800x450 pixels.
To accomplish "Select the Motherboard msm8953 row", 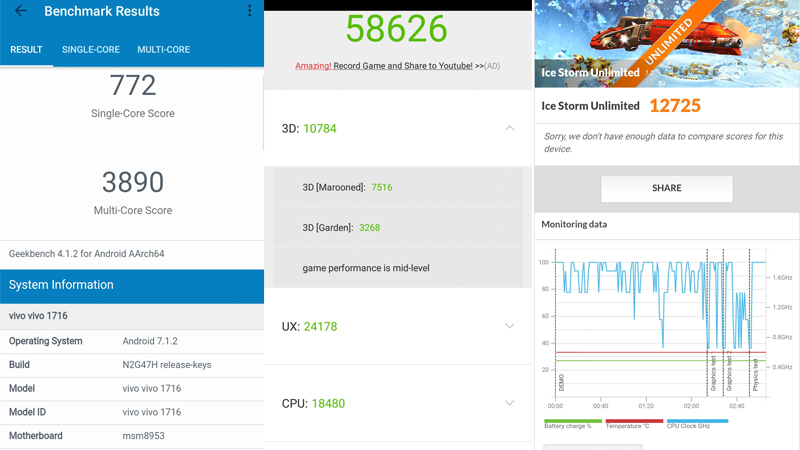I will [132, 436].
